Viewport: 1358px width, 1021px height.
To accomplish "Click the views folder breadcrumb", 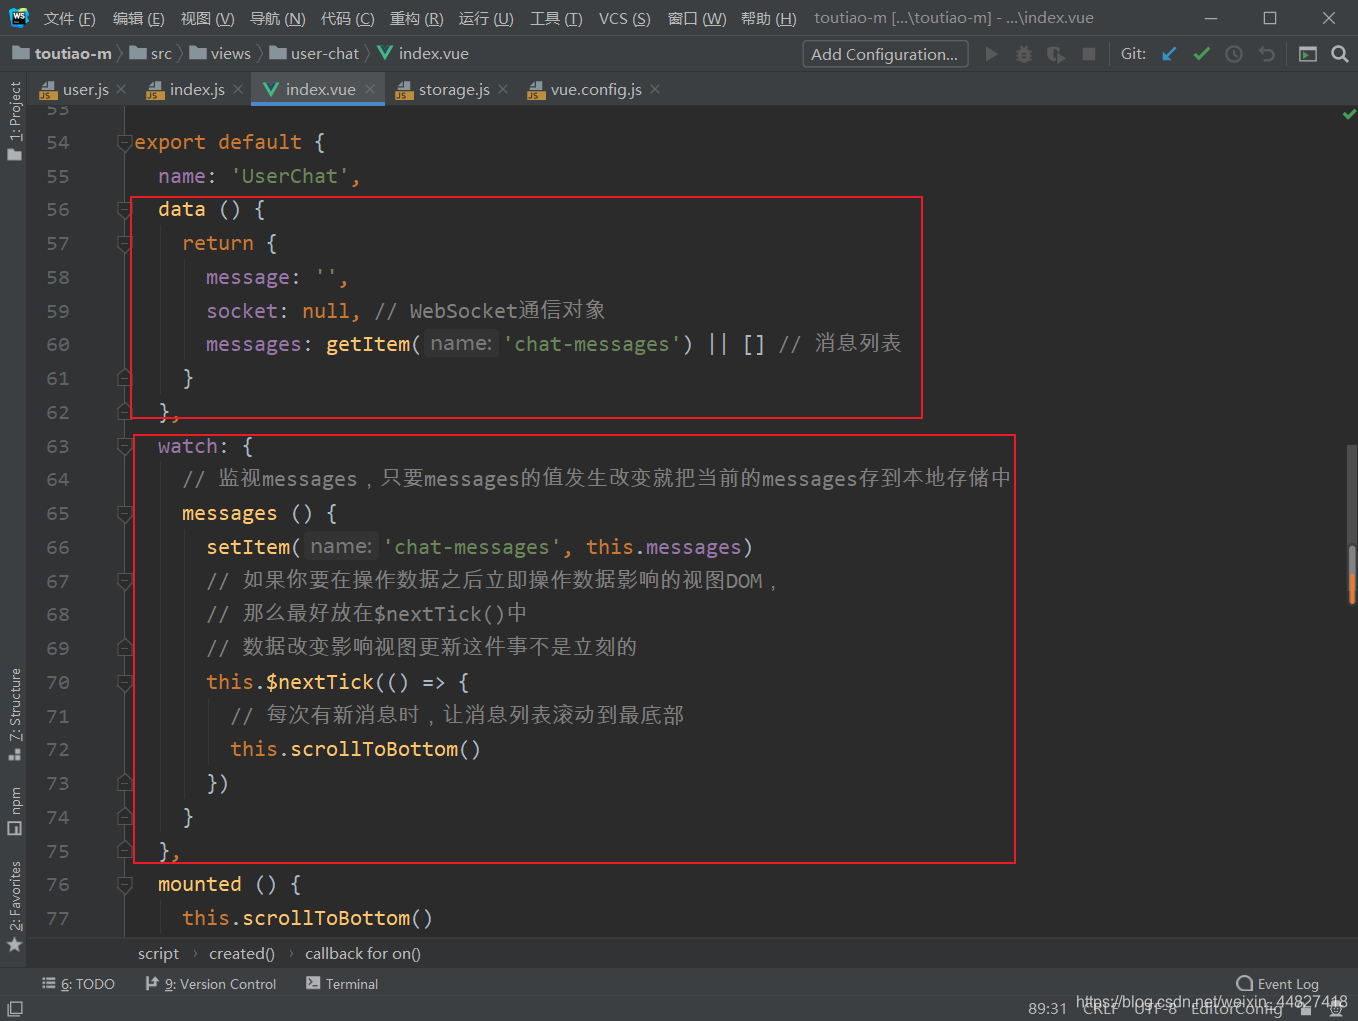I will [220, 53].
